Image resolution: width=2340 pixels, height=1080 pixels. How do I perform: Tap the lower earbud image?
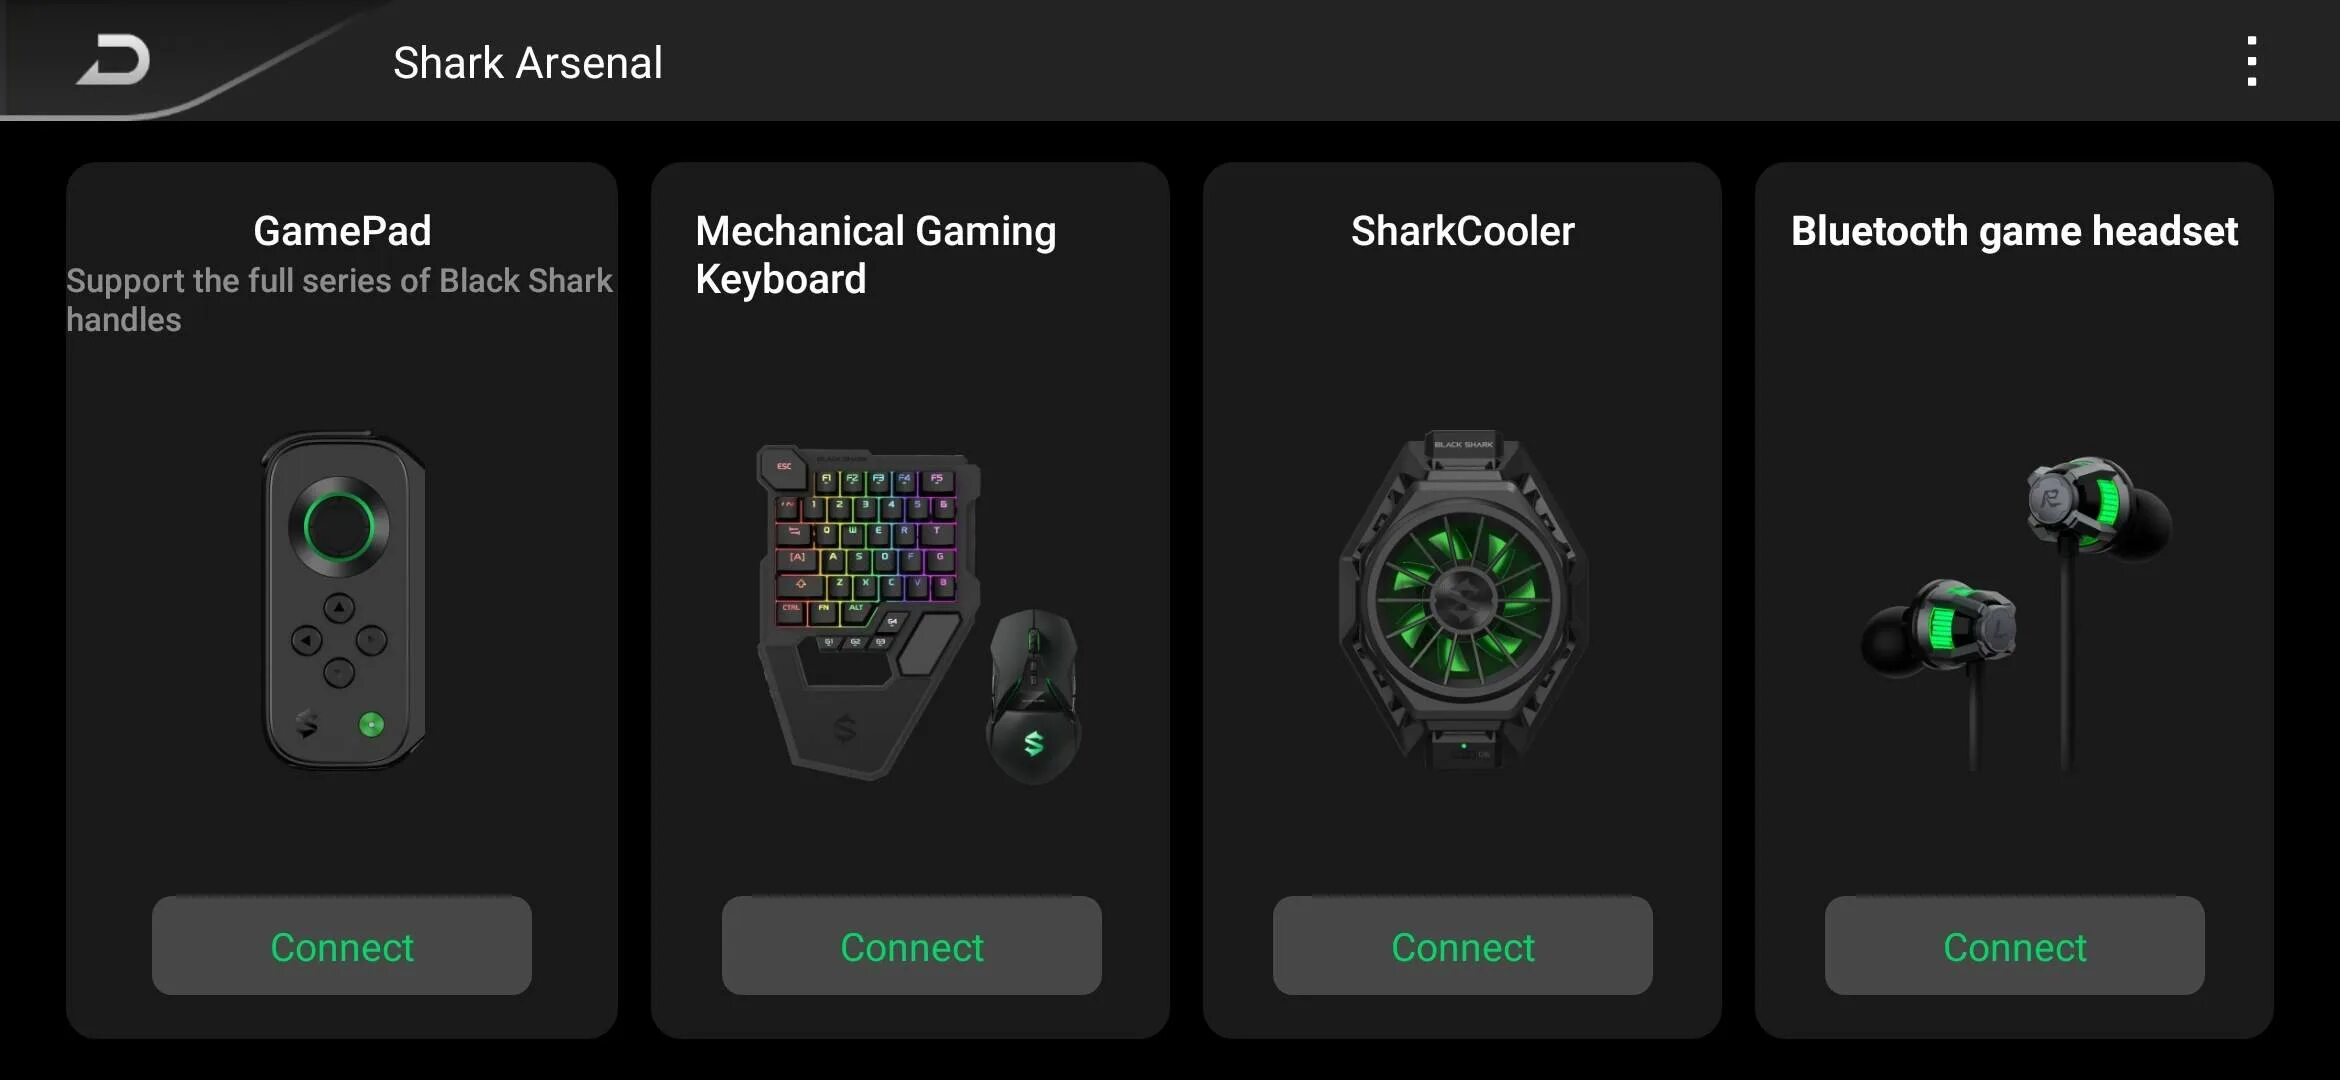click(1938, 628)
